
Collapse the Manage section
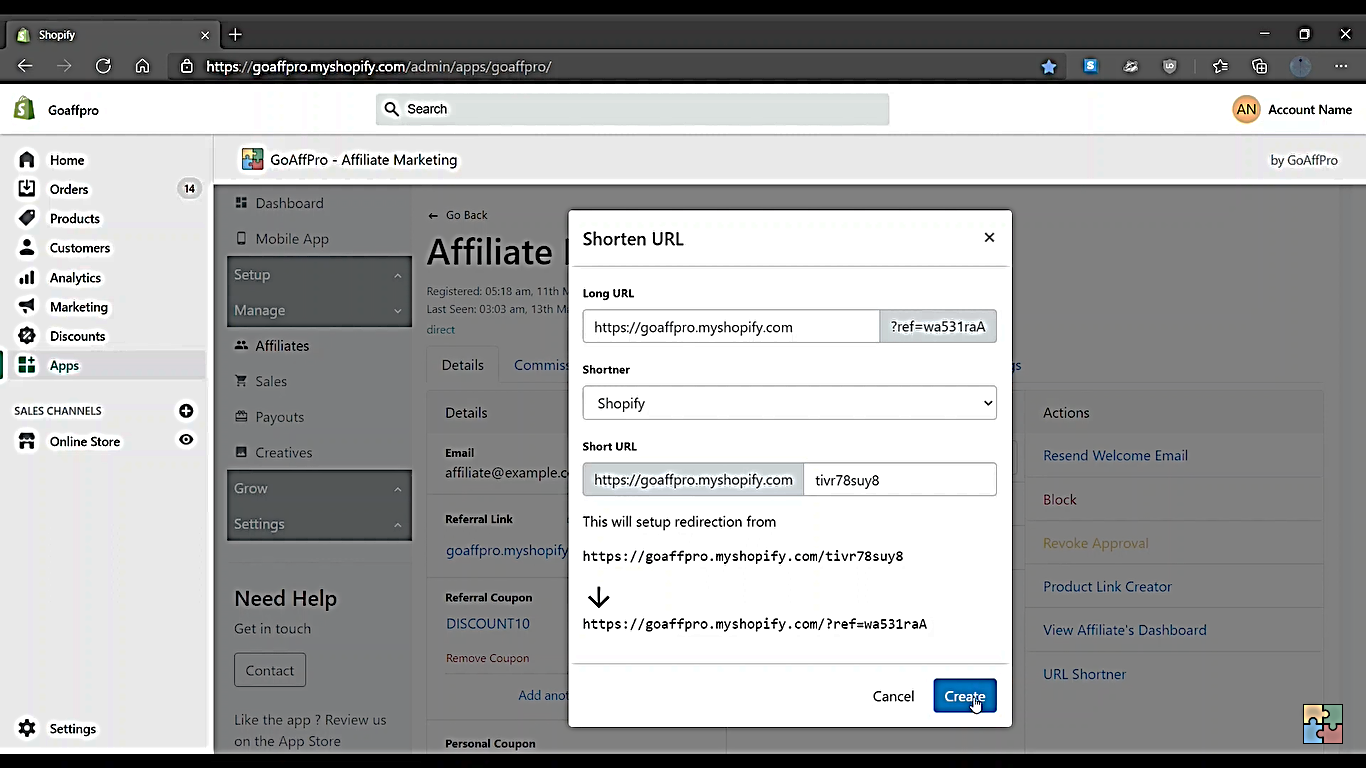click(x=319, y=310)
